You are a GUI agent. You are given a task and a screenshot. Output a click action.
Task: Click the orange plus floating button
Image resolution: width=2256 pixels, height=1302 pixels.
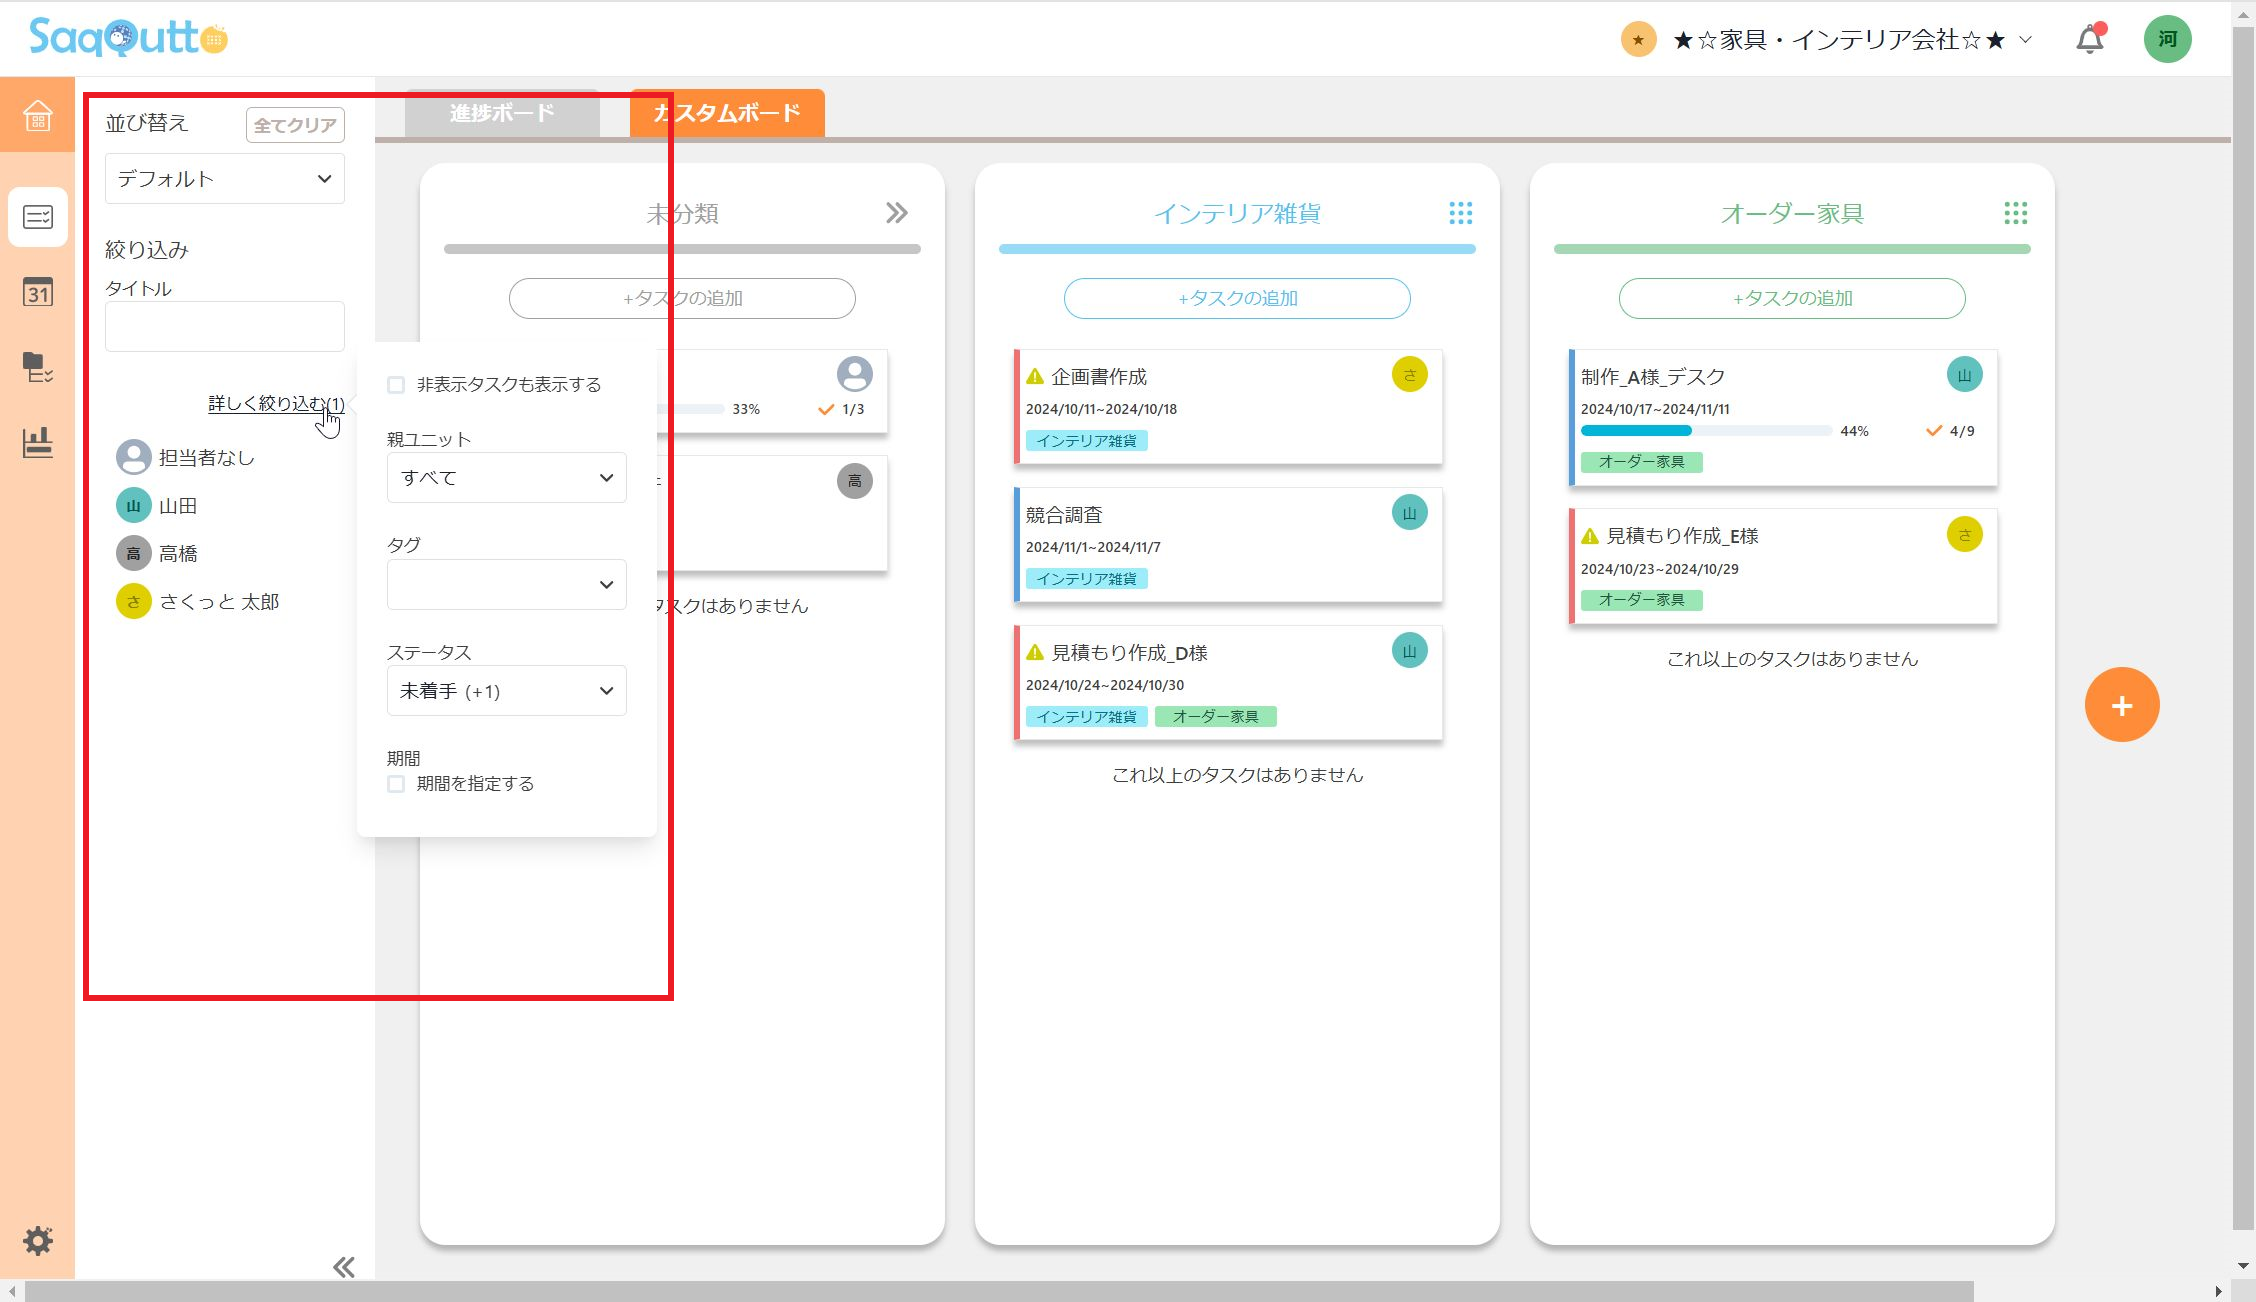(2121, 705)
